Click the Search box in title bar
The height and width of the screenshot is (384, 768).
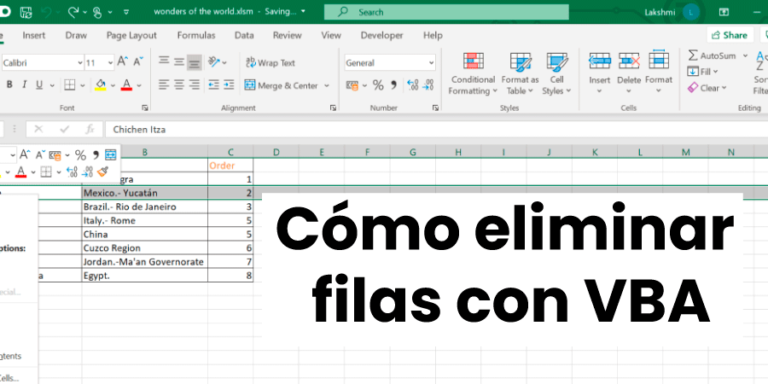(446, 12)
